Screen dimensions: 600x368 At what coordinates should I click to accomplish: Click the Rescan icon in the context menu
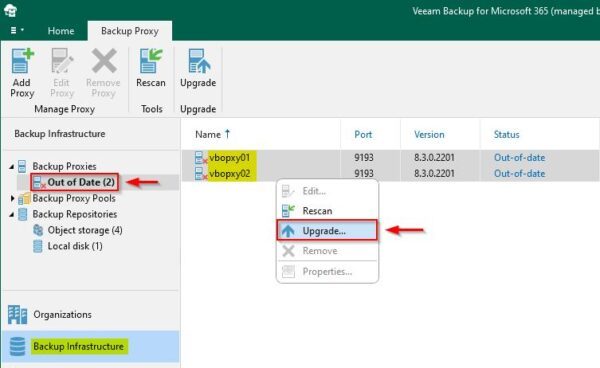pos(288,211)
